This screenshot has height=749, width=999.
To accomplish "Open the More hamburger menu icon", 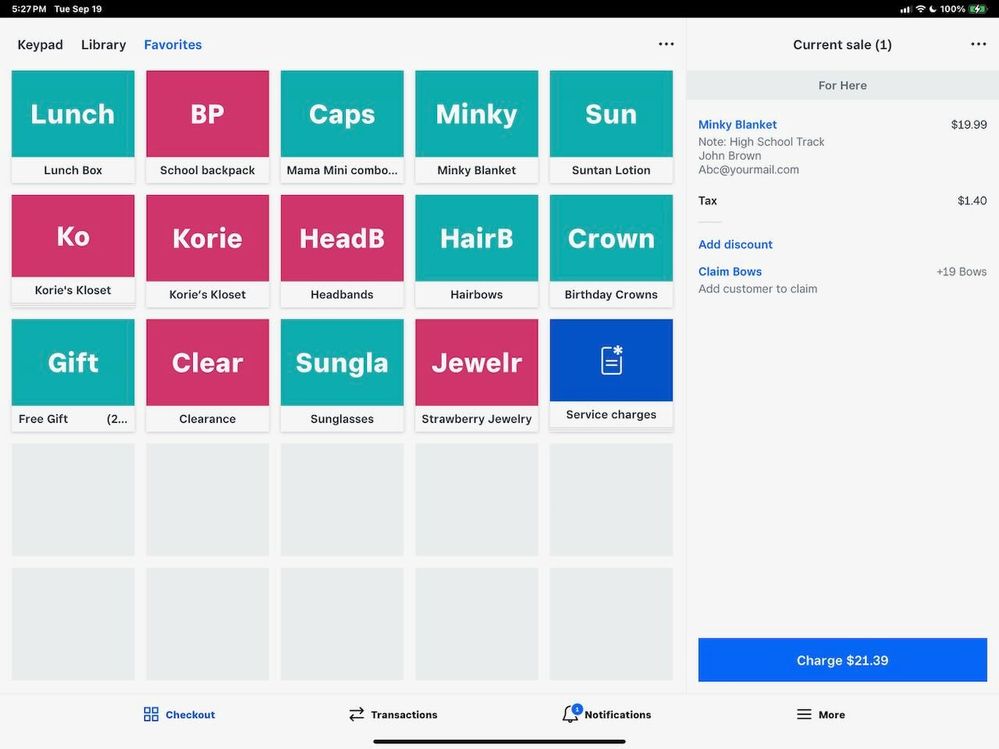I will point(804,714).
